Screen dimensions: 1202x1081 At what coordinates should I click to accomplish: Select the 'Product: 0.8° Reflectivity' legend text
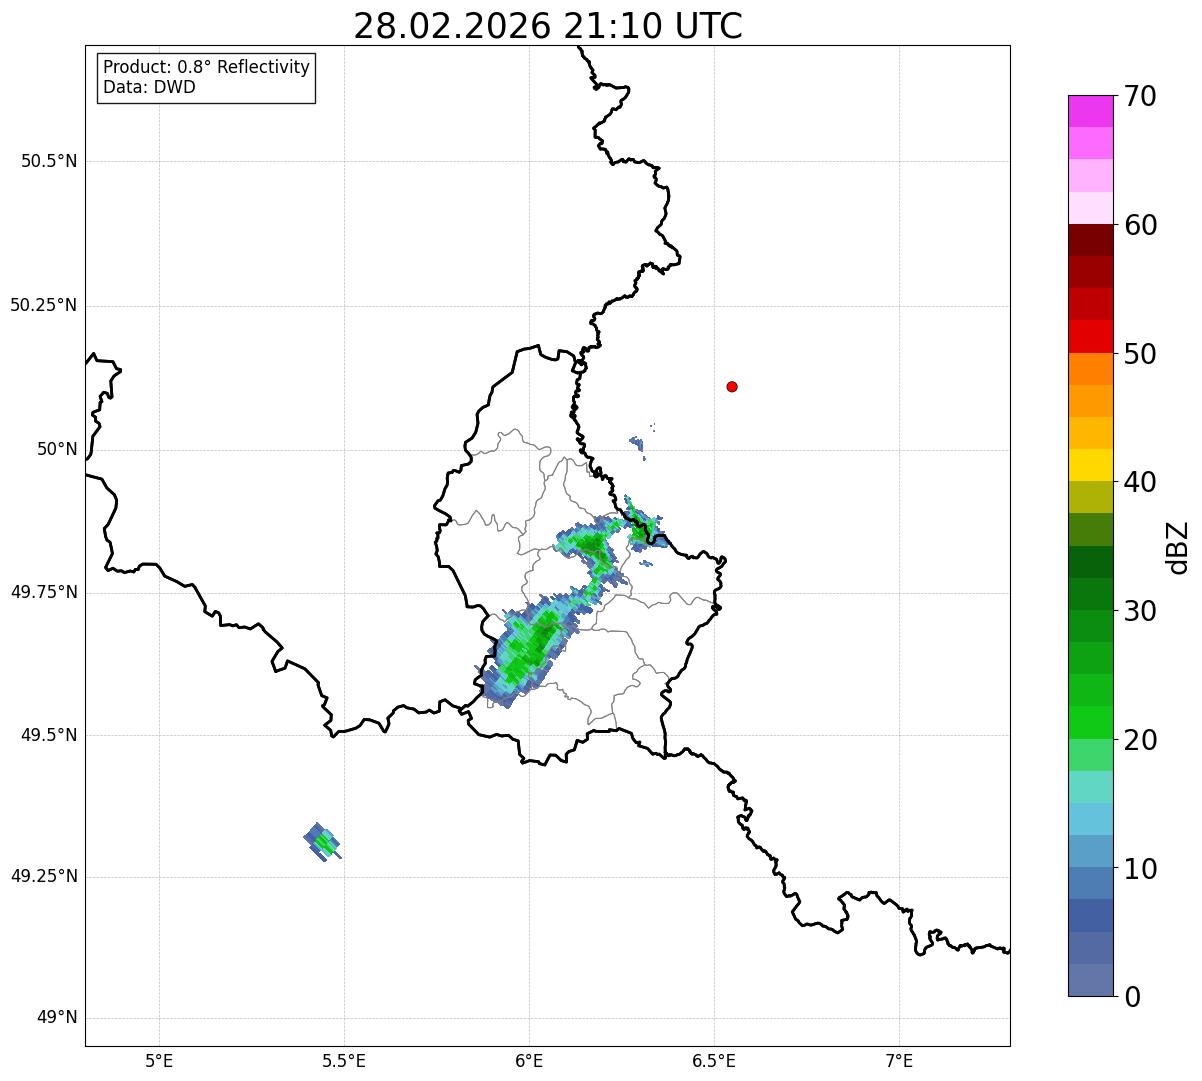[207, 67]
